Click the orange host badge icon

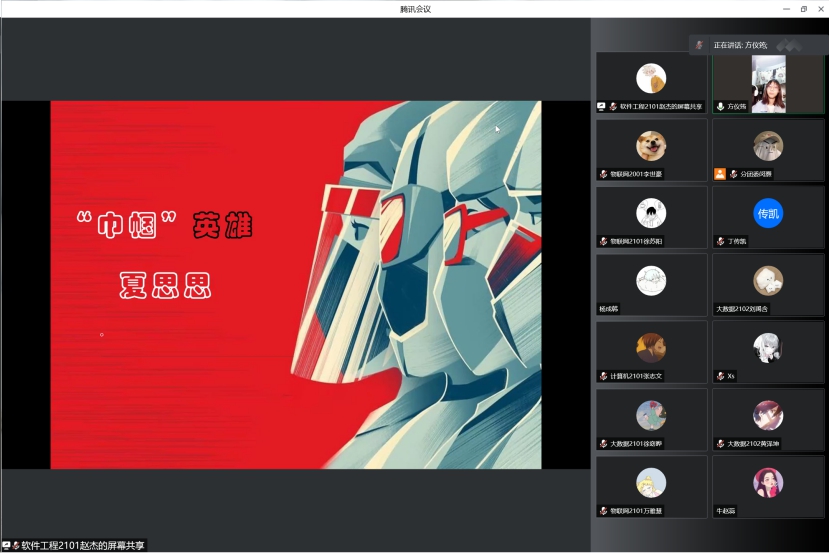pos(720,174)
